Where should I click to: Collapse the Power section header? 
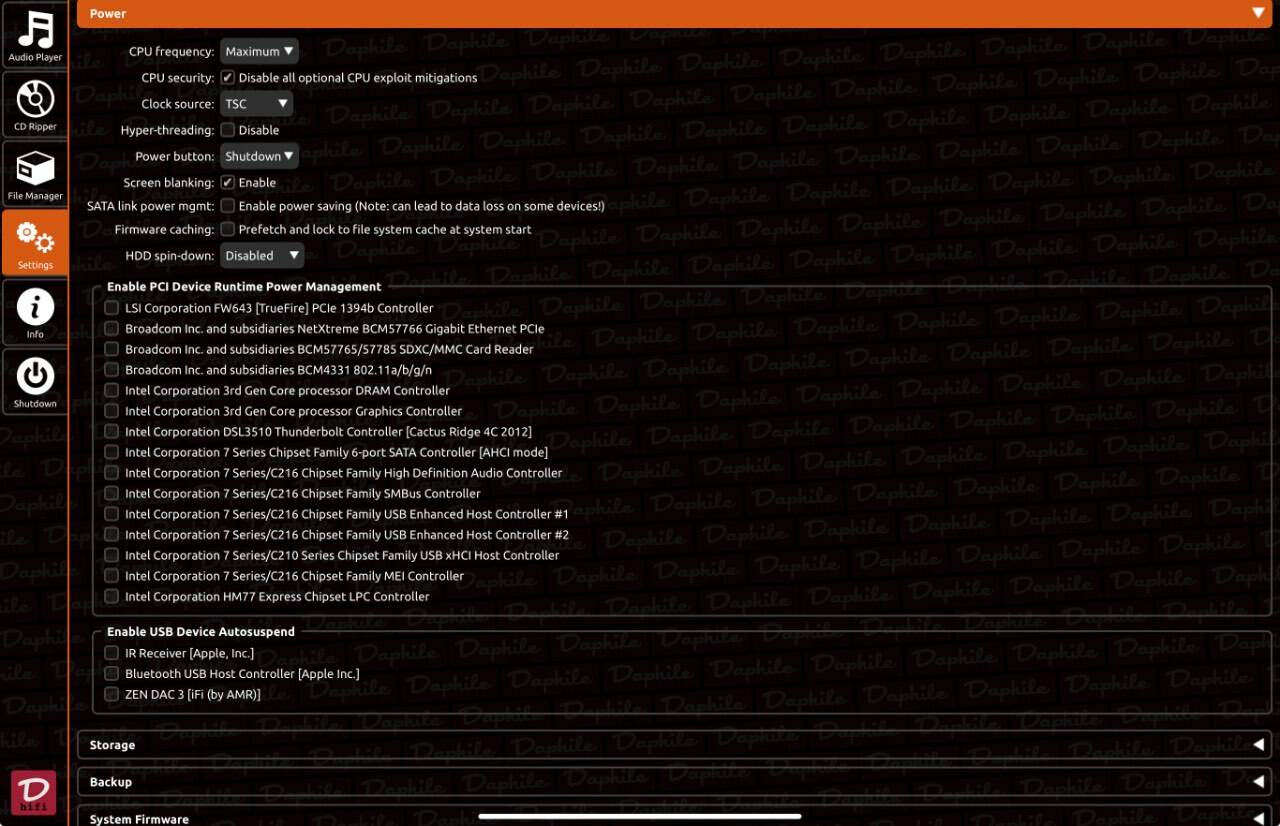click(674, 14)
